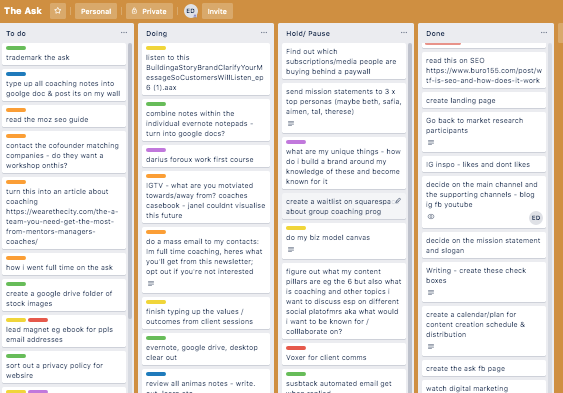Click red label on 'Voxer for client comms' card
Screen dimensions: 563x393
(296, 348)
